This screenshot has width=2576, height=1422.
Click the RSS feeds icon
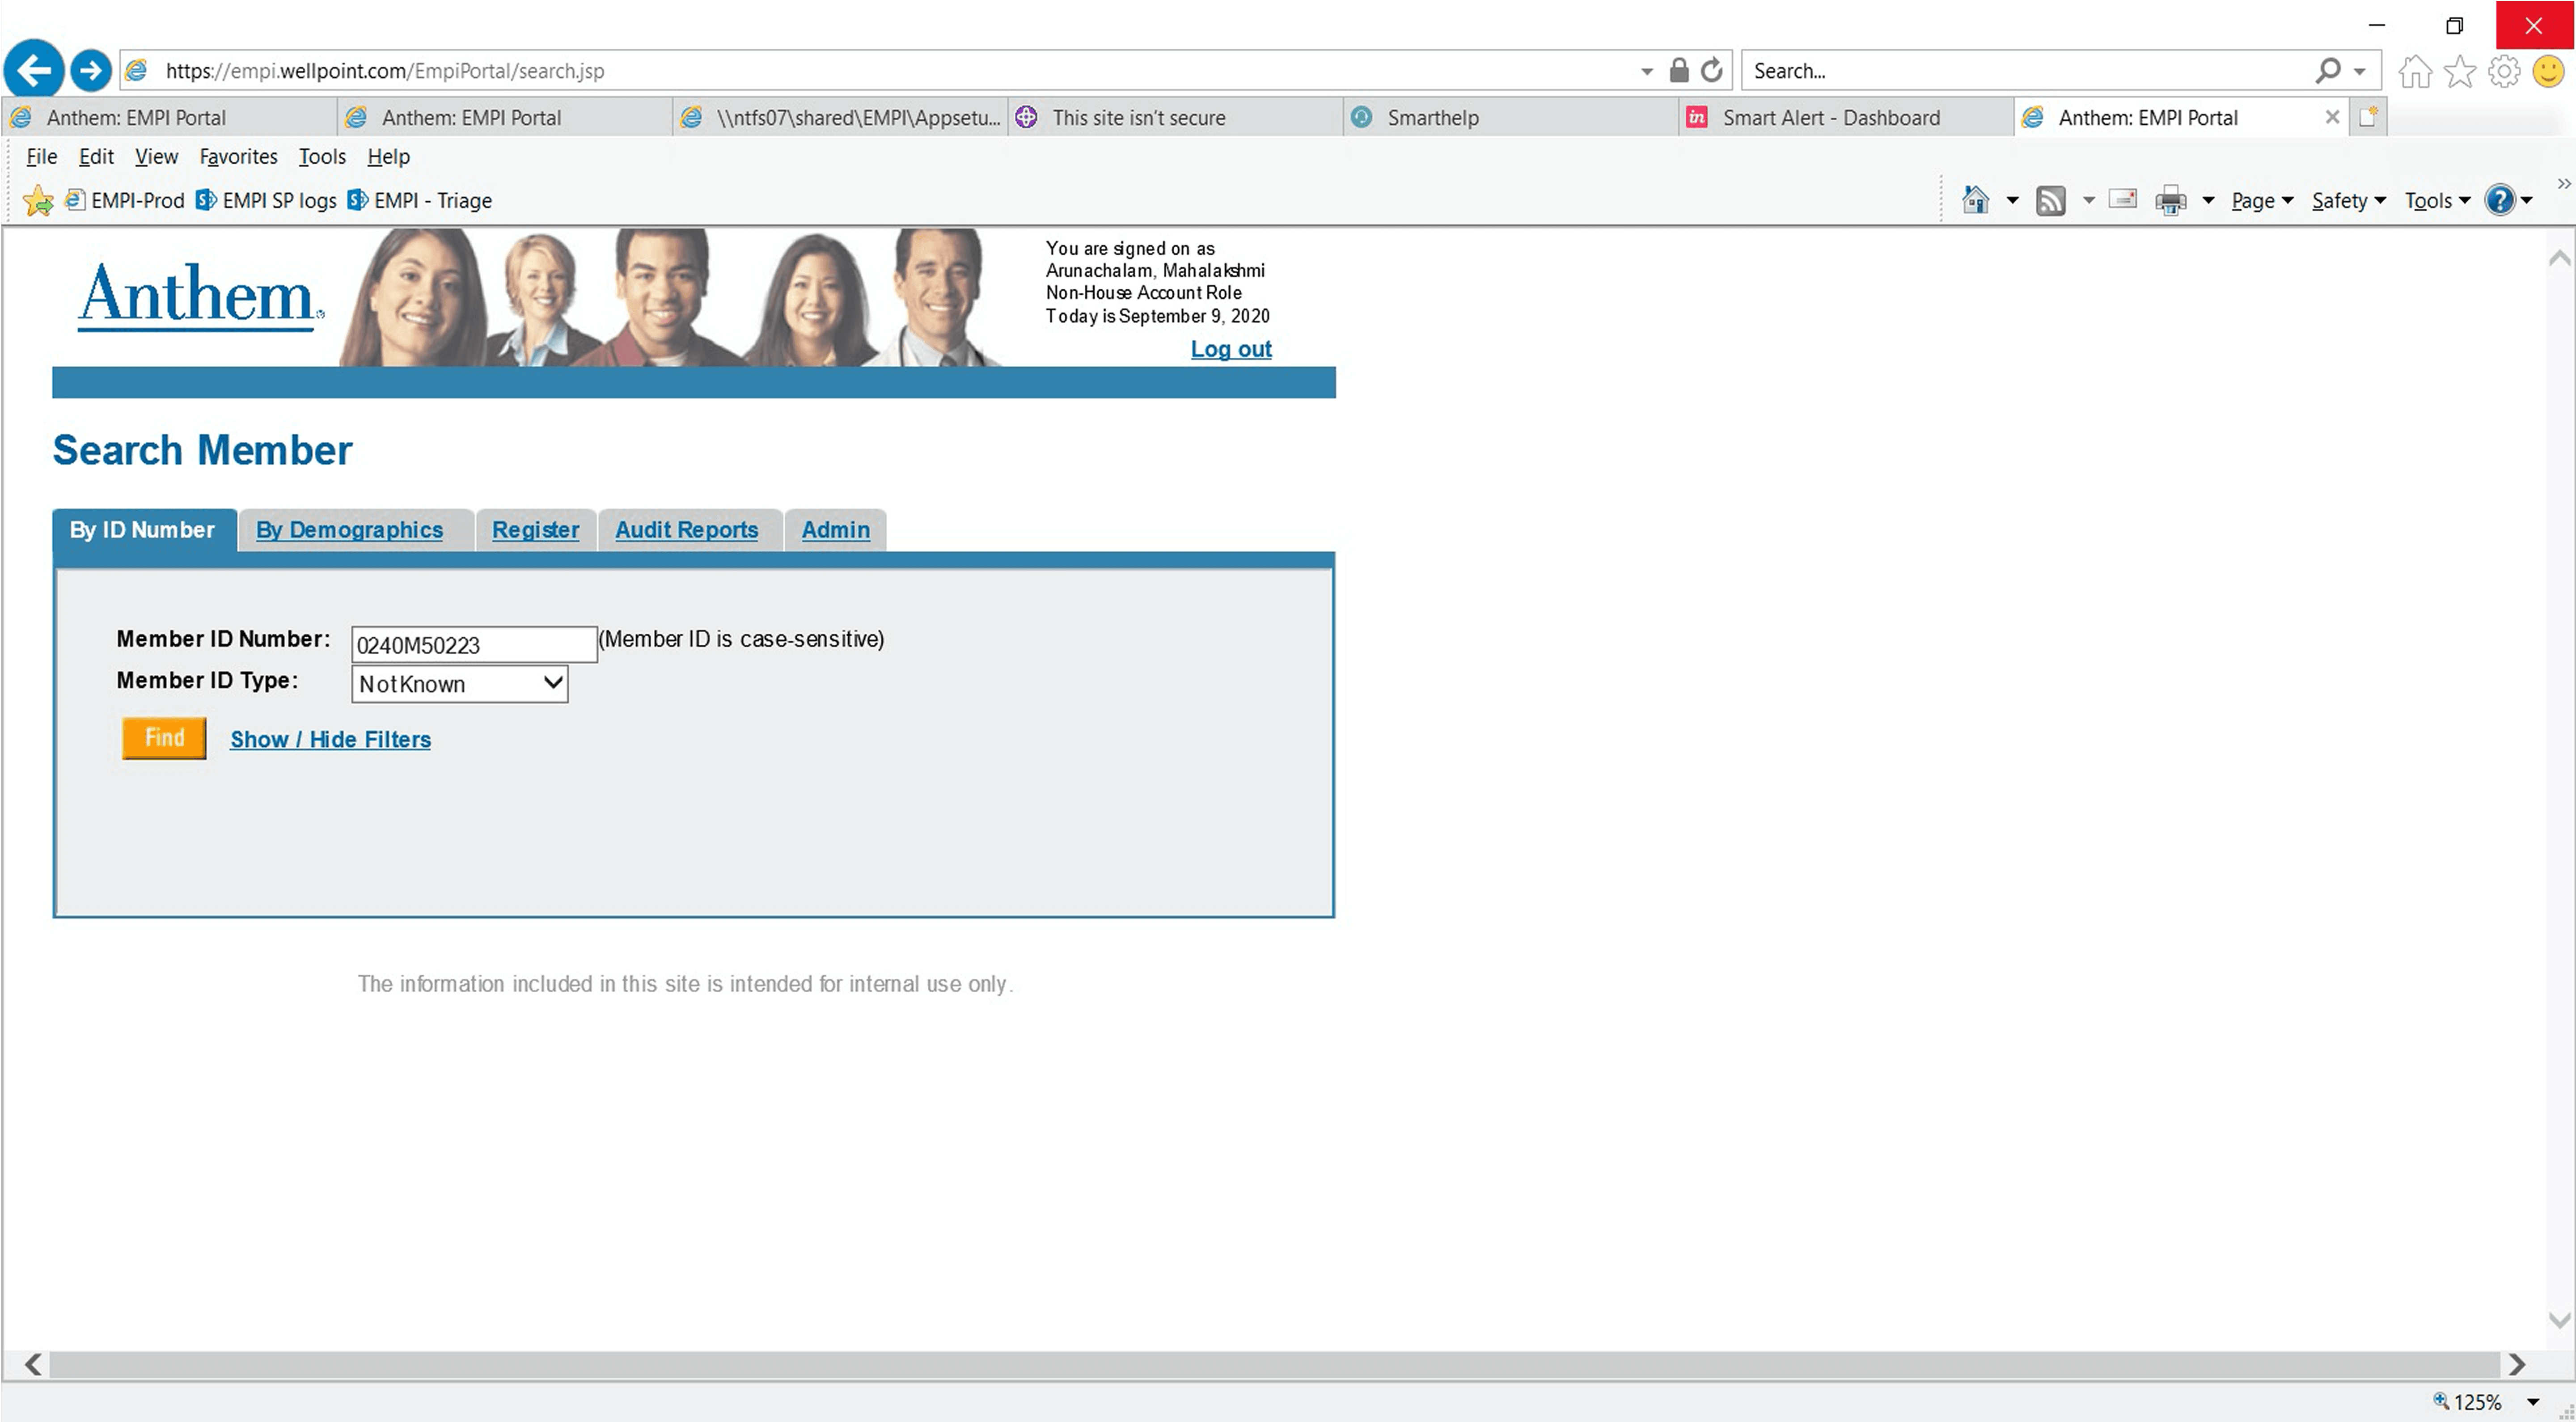pyautogui.click(x=2051, y=200)
